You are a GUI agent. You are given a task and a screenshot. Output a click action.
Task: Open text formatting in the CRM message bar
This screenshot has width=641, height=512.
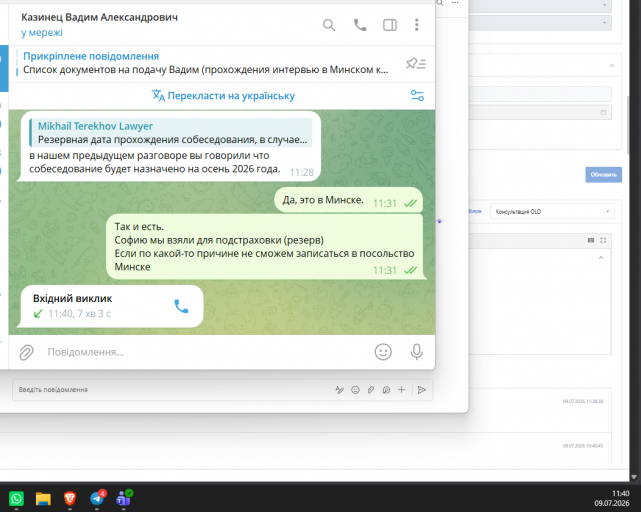click(x=339, y=390)
